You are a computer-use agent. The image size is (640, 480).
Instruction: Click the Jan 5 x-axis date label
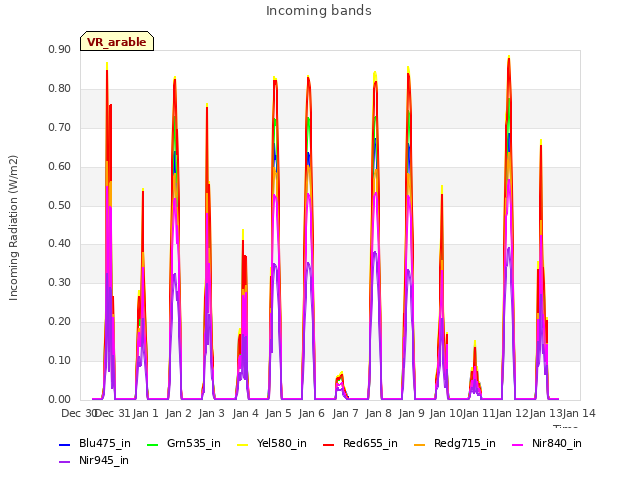278,413
